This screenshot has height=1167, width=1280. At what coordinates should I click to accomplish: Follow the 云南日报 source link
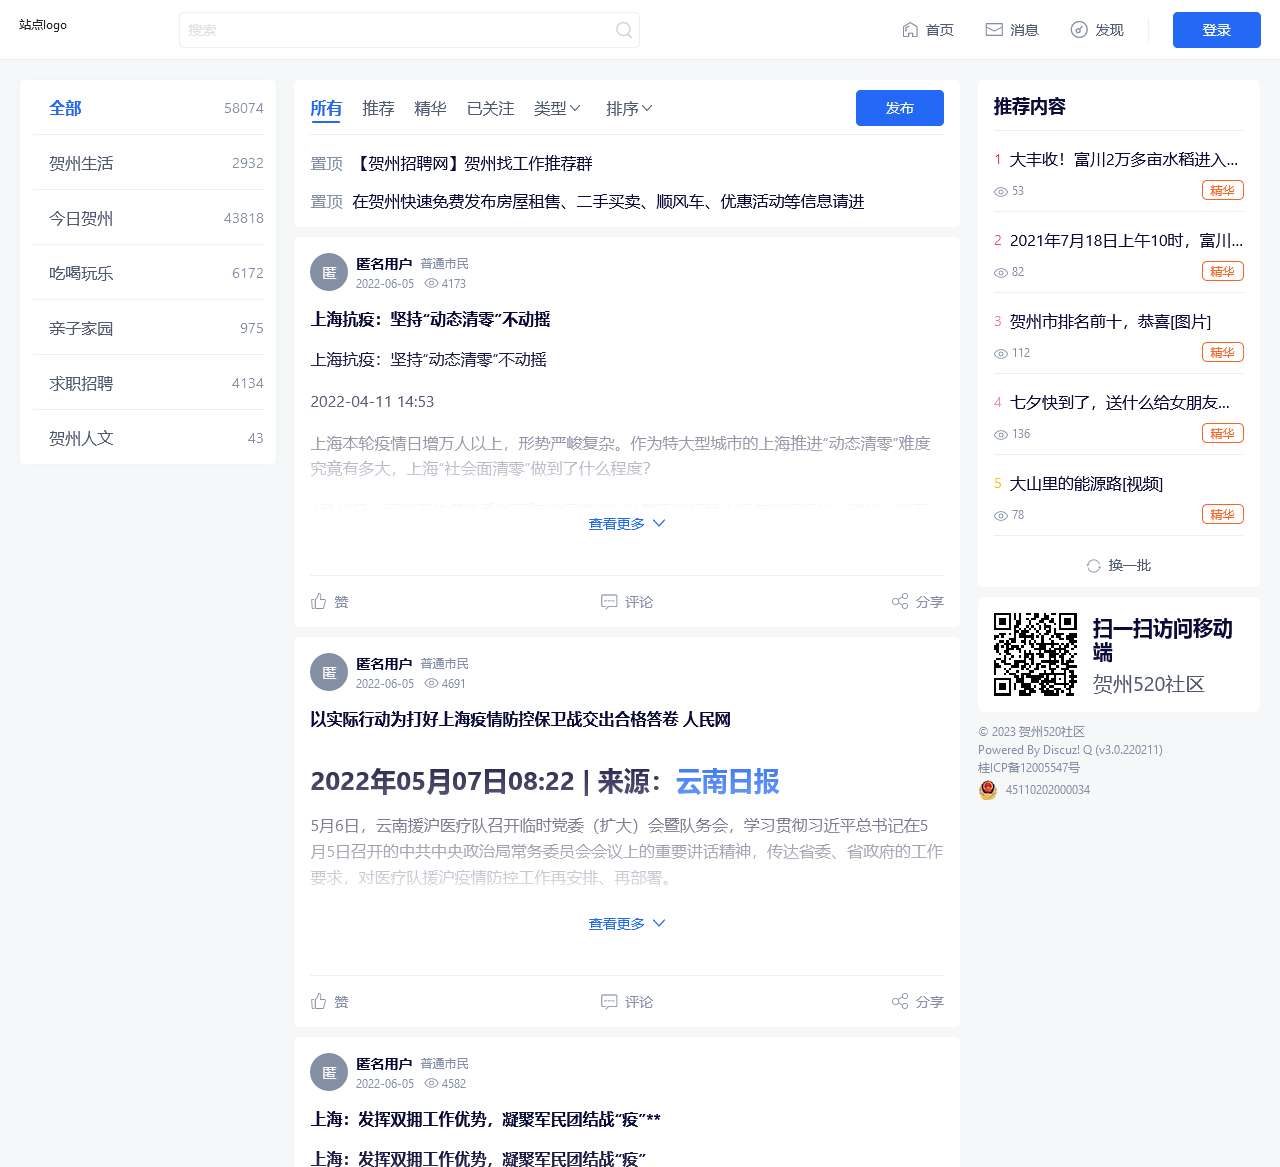[x=727, y=782]
